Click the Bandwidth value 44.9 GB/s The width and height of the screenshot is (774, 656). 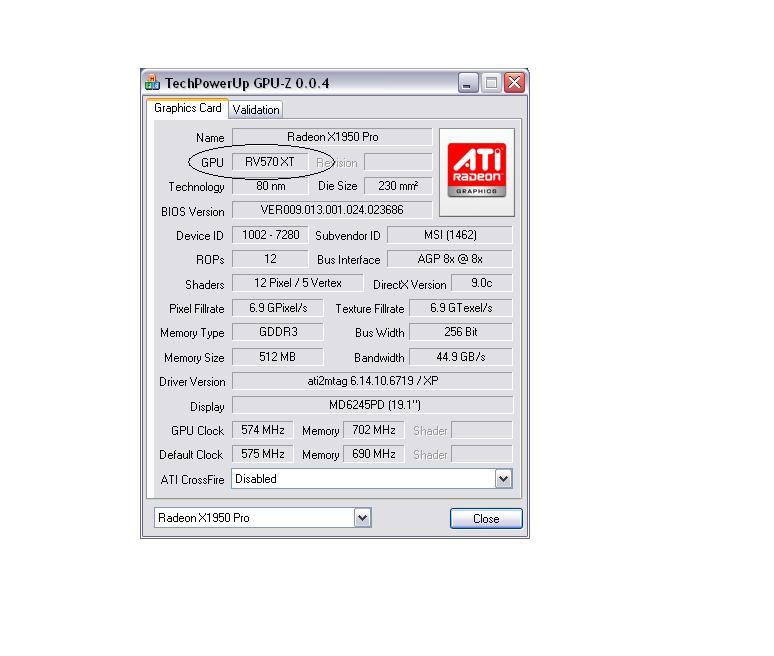[x=461, y=356]
